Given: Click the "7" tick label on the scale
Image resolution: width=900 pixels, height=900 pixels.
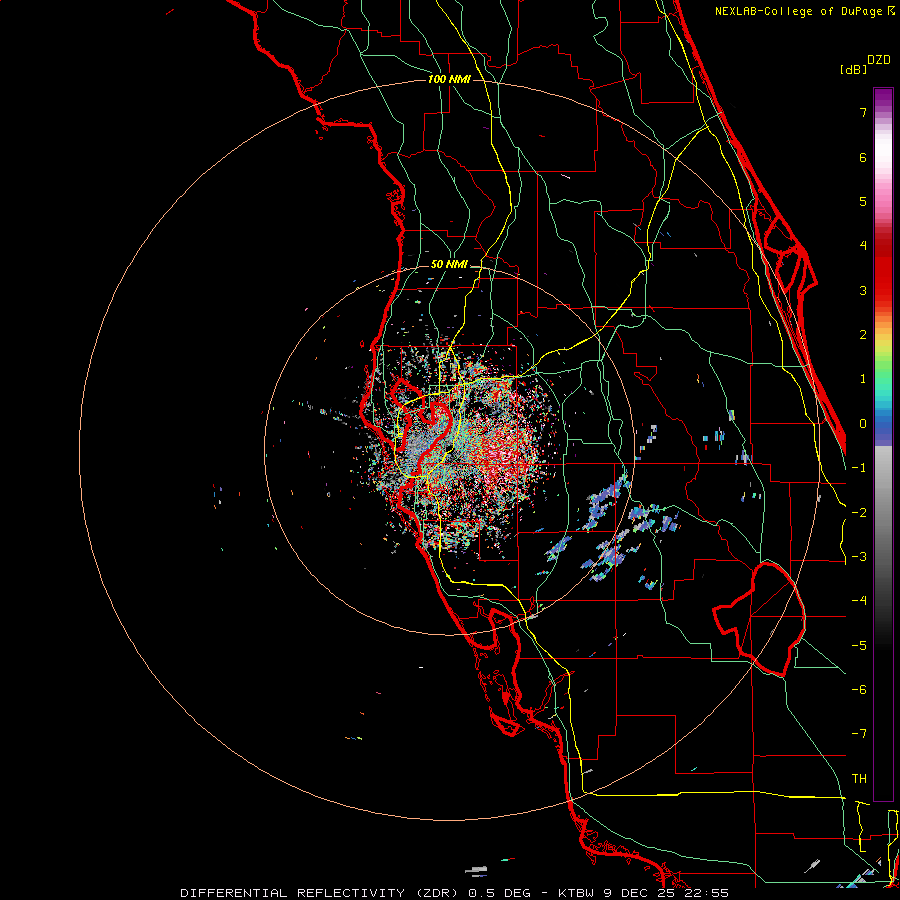Looking at the screenshot, I should 863,112.
